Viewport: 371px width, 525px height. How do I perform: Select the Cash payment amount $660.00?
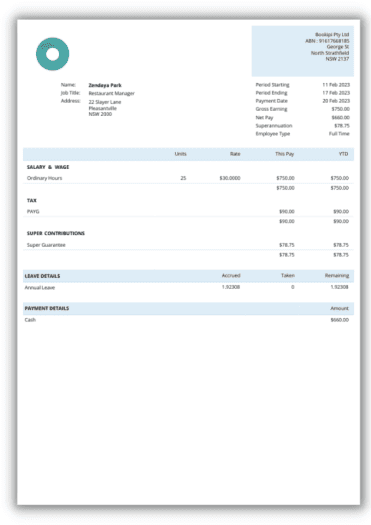(x=340, y=320)
